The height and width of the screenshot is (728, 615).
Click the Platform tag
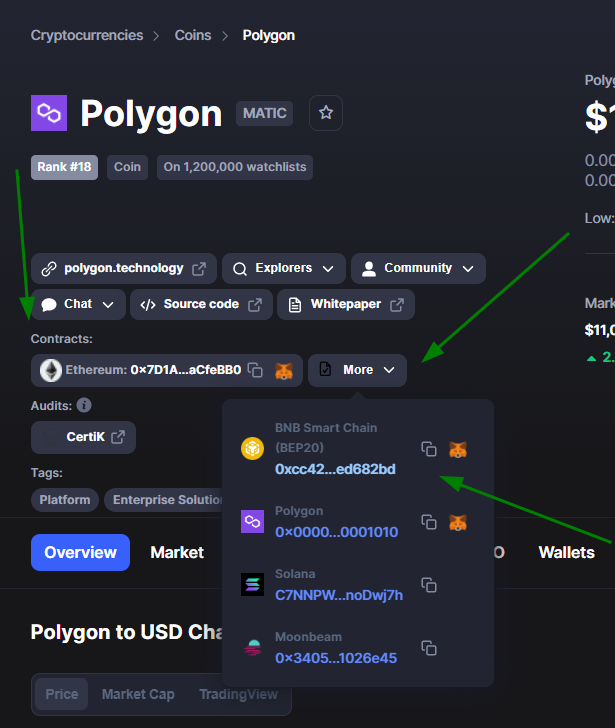(65, 500)
